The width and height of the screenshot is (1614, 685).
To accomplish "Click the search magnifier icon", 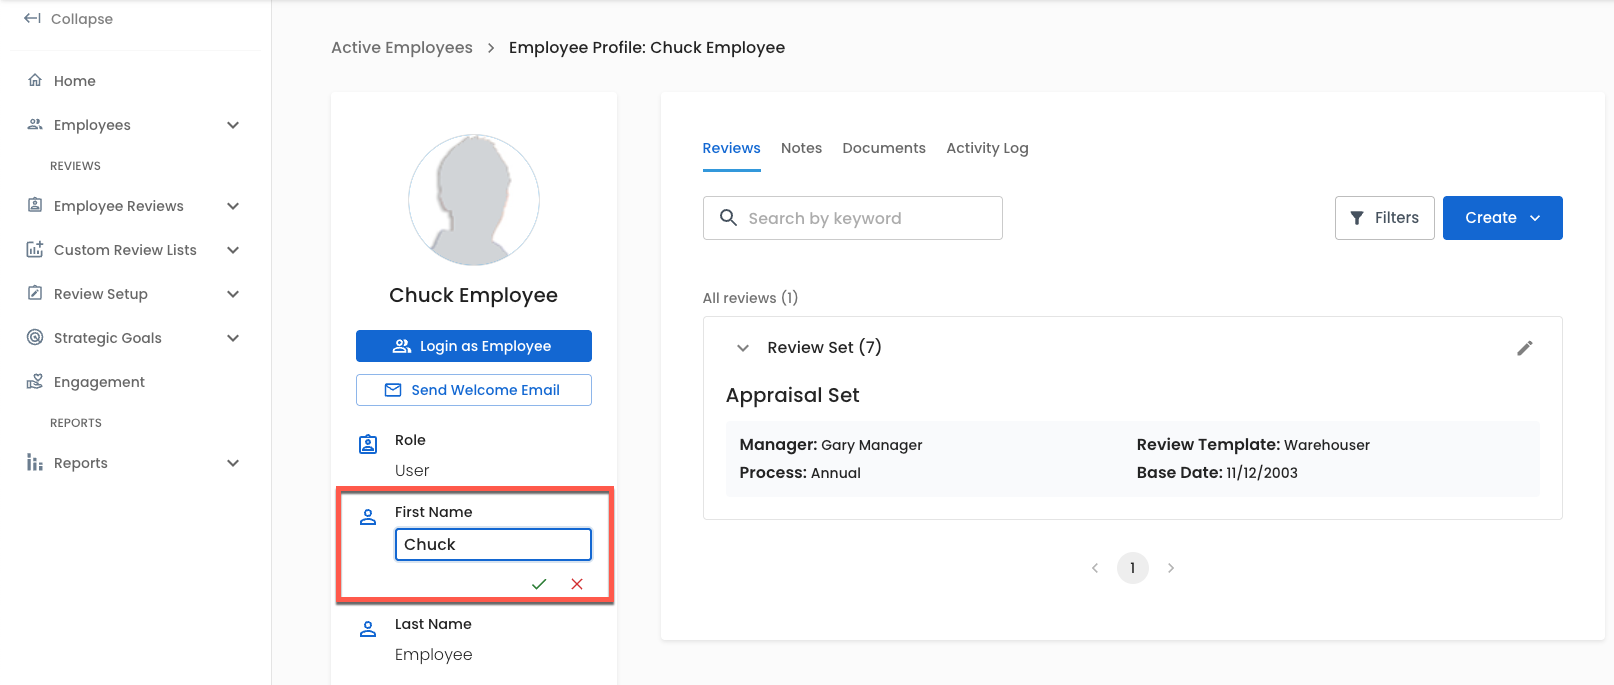I will tap(728, 218).
